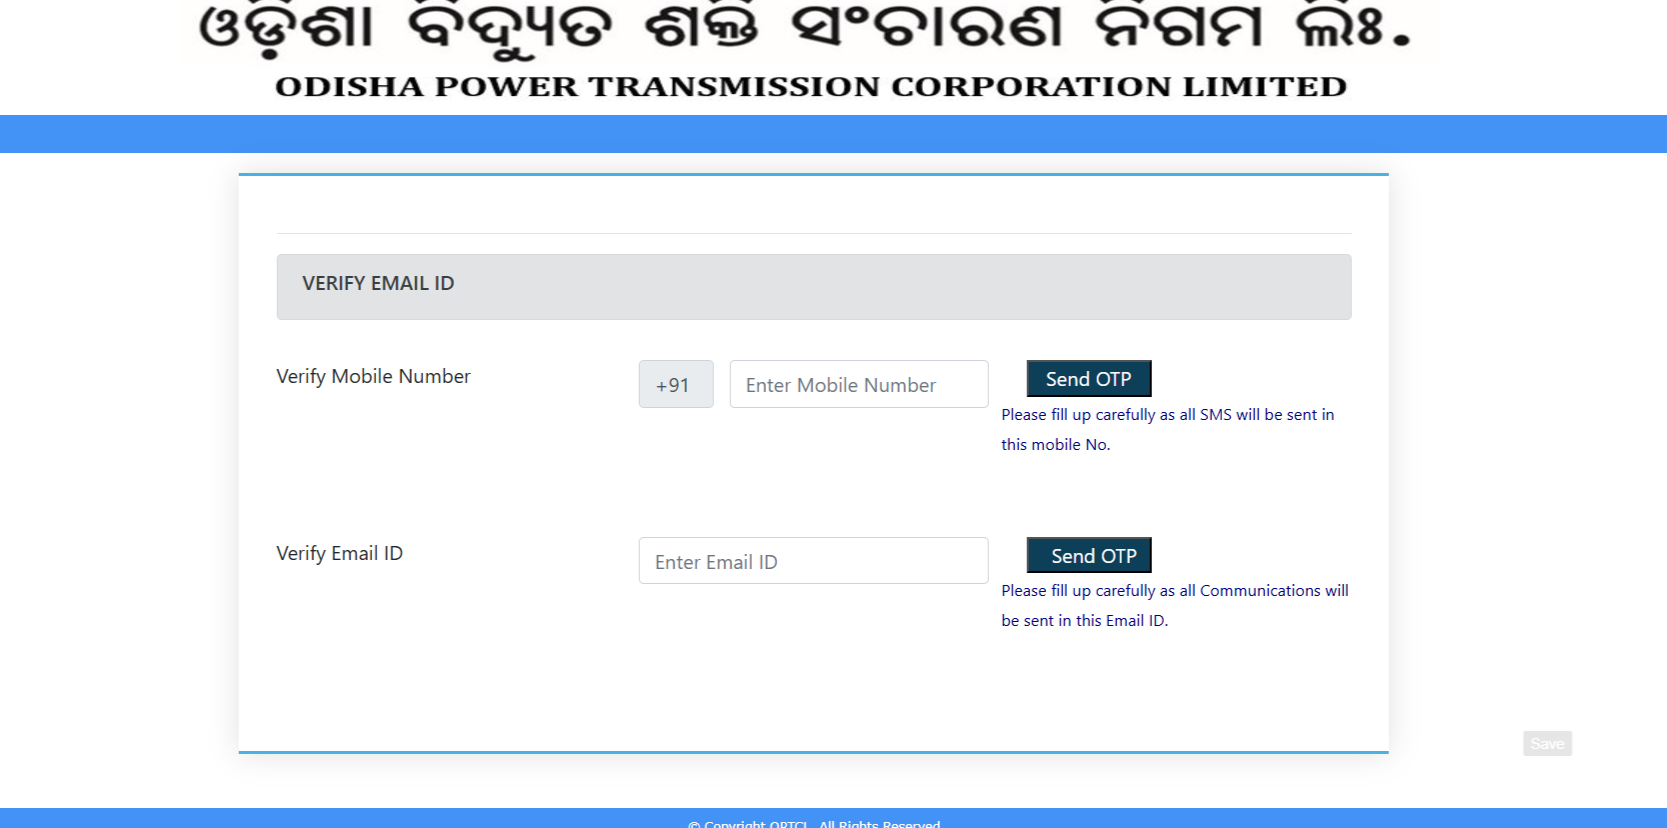Click the faded Save button
This screenshot has width=1667, height=828.
1546,743
